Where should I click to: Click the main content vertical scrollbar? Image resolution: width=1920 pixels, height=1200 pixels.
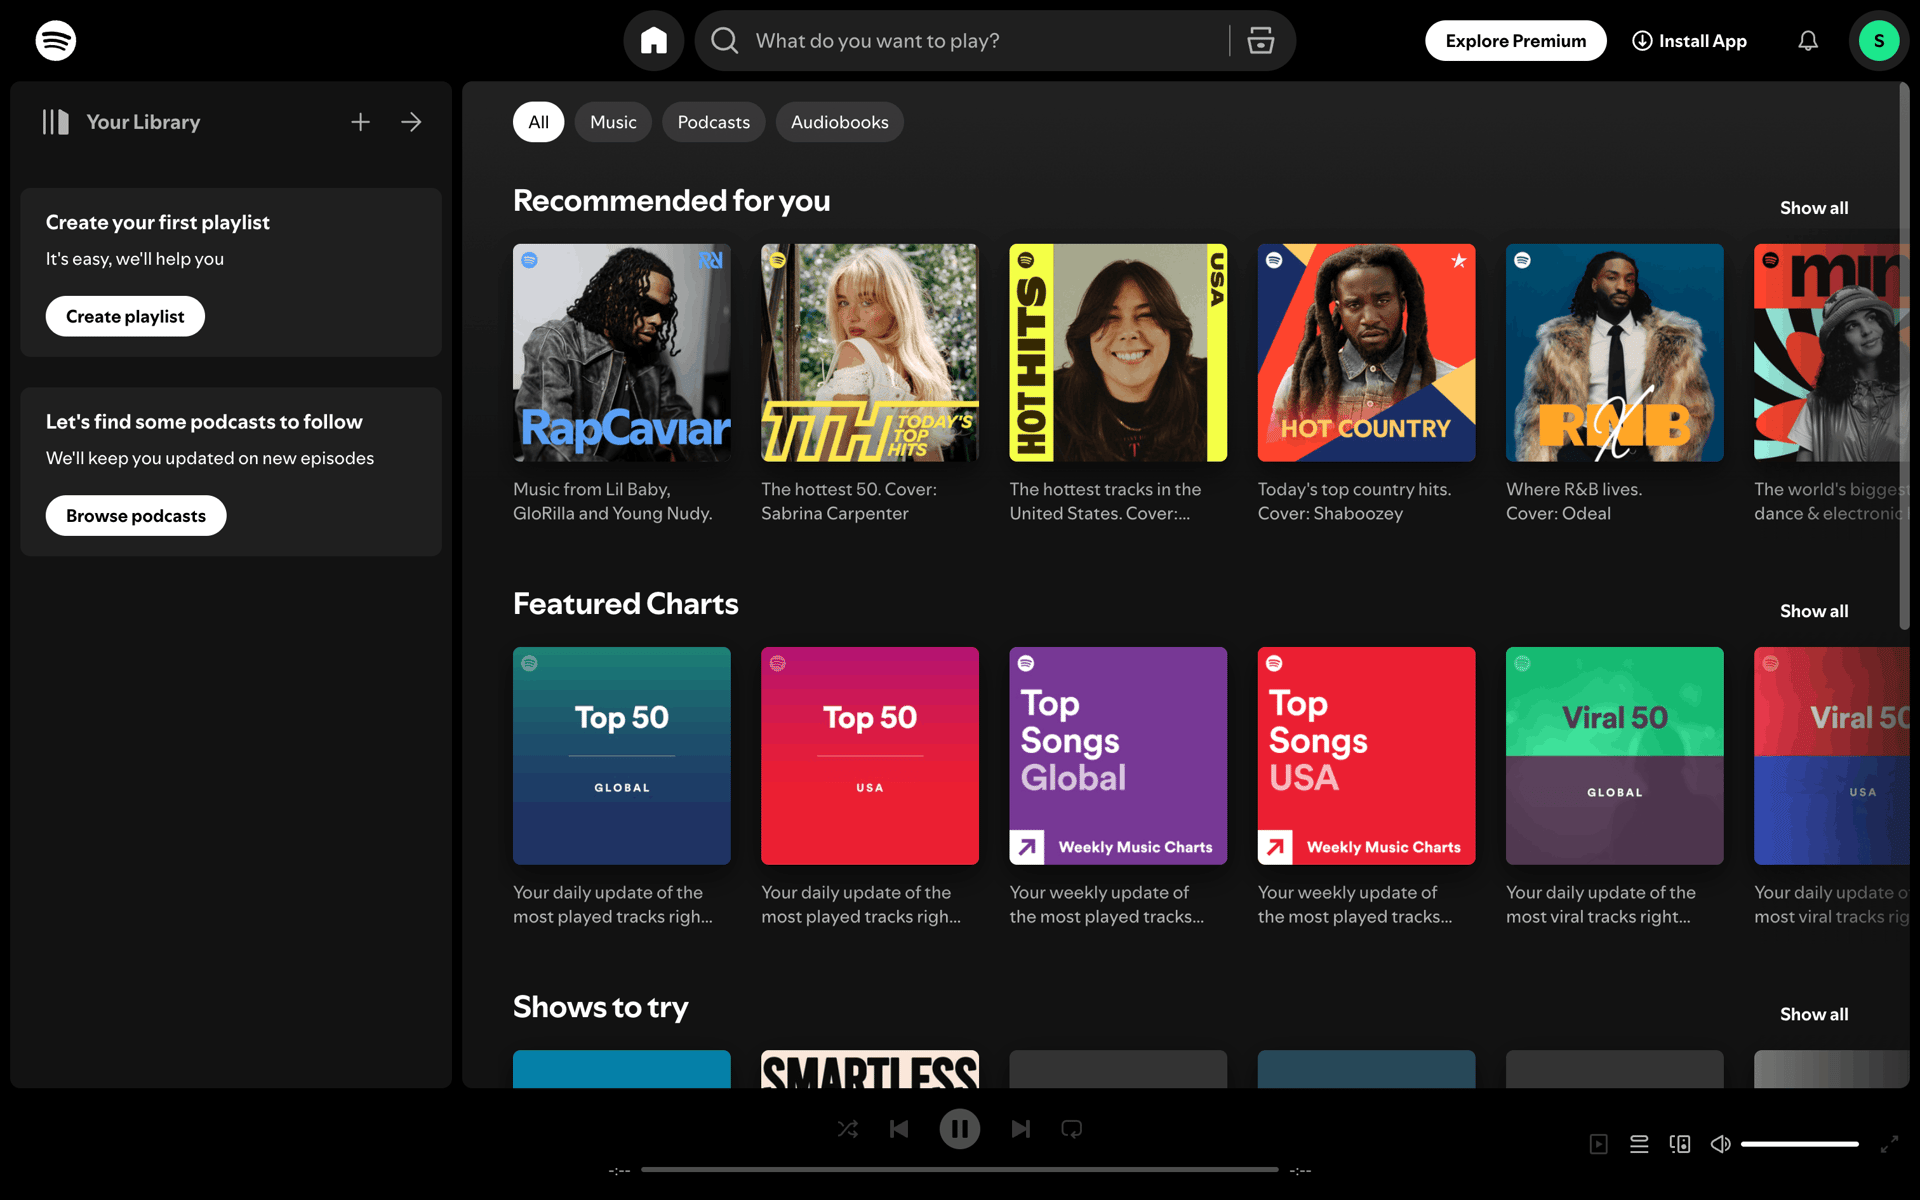[1904, 357]
